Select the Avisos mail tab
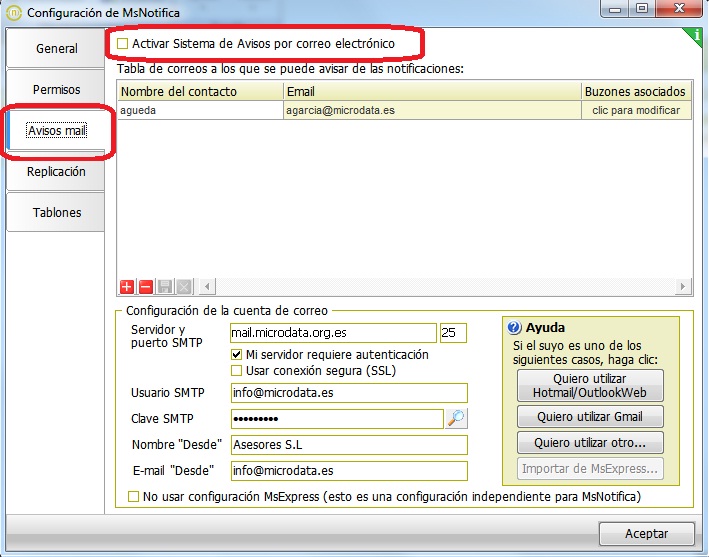The width and height of the screenshot is (709, 557). click(x=56, y=131)
